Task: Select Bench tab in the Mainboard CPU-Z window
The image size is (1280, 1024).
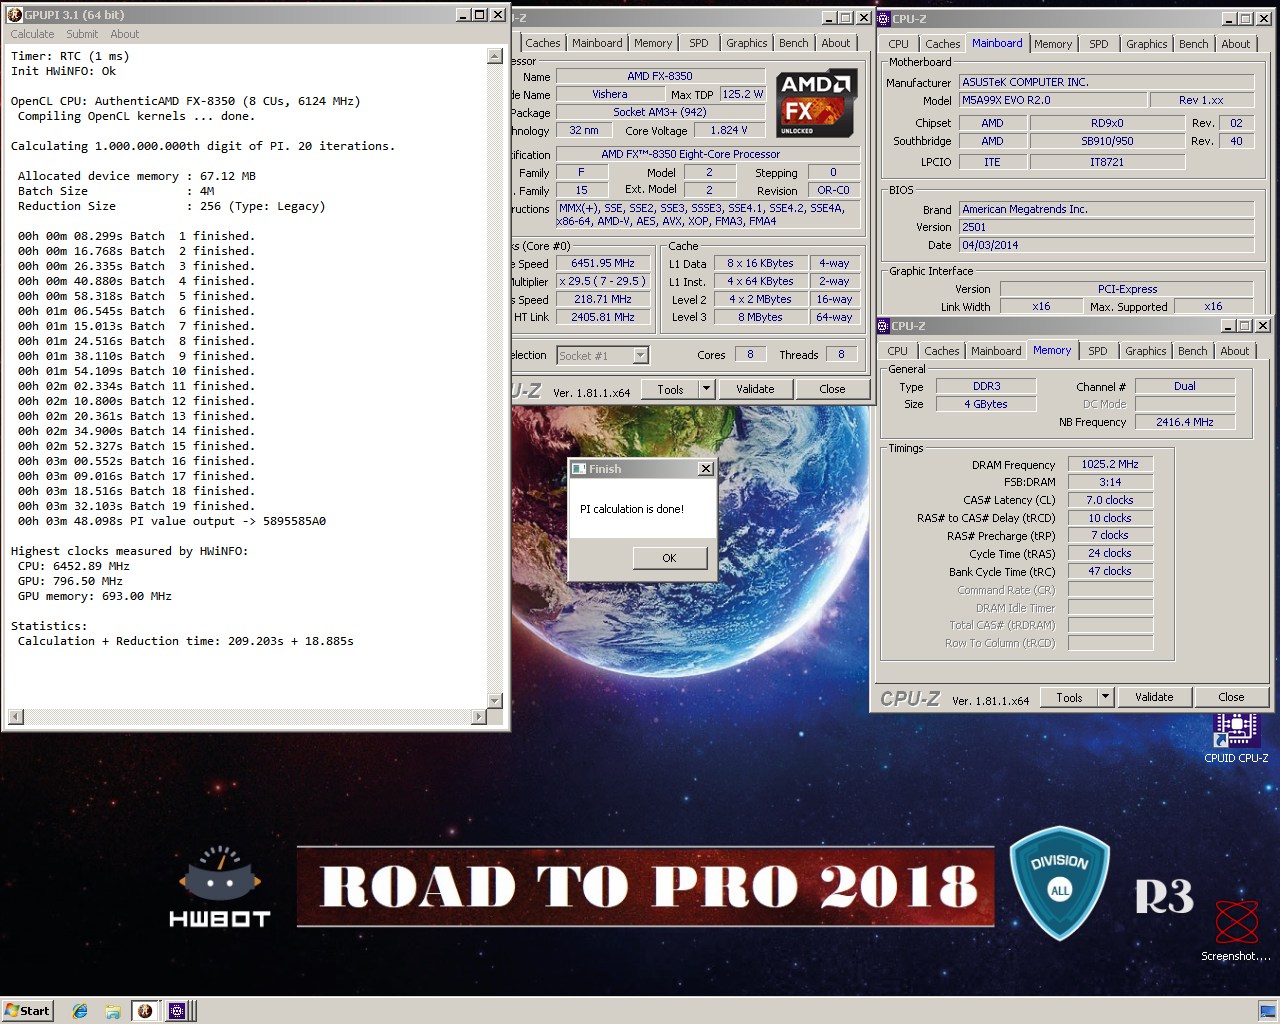Action: click(1193, 44)
